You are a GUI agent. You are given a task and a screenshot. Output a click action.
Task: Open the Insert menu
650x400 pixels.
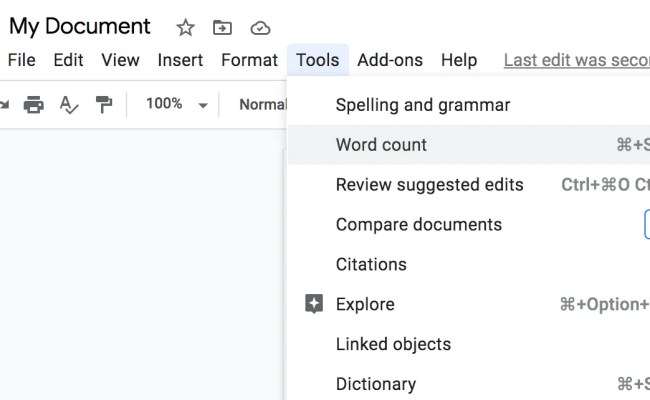pos(181,60)
